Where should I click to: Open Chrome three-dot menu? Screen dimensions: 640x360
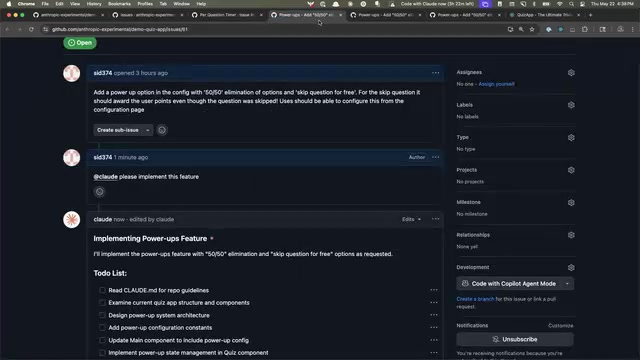coord(633,29)
